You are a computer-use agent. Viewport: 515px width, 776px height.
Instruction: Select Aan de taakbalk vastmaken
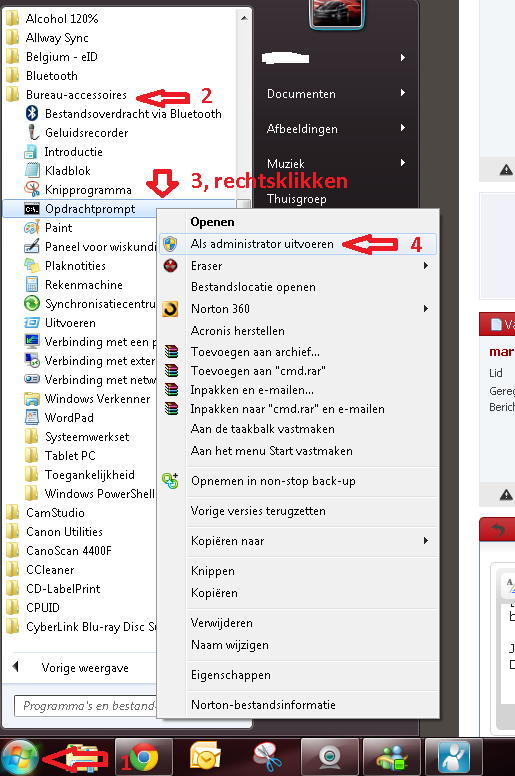click(x=263, y=429)
